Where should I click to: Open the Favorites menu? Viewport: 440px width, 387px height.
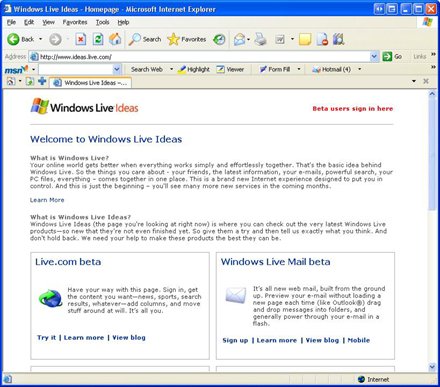pos(75,22)
